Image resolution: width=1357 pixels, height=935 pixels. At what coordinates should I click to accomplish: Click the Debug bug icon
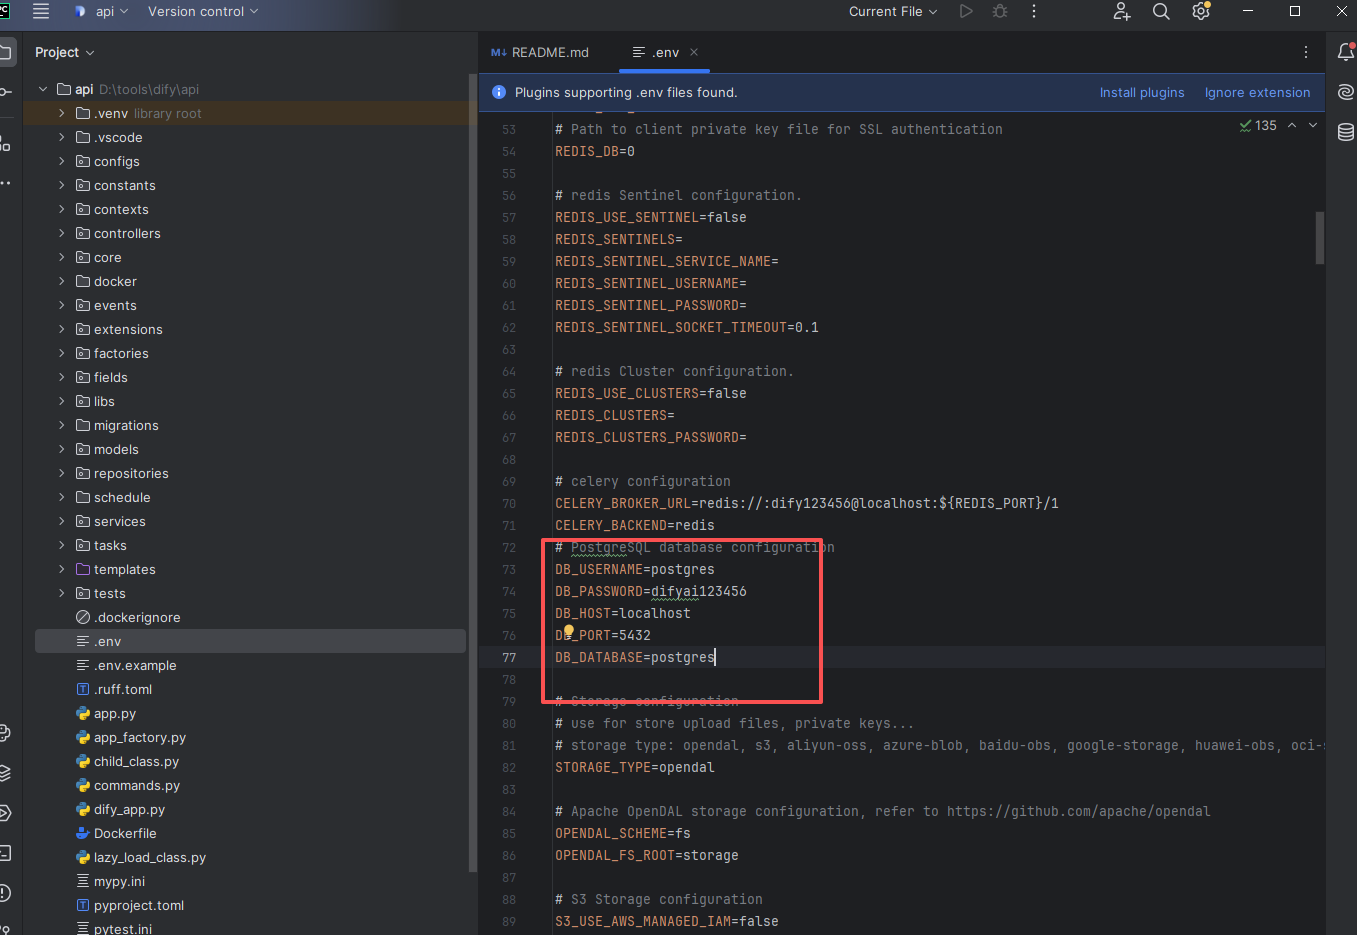click(1000, 11)
